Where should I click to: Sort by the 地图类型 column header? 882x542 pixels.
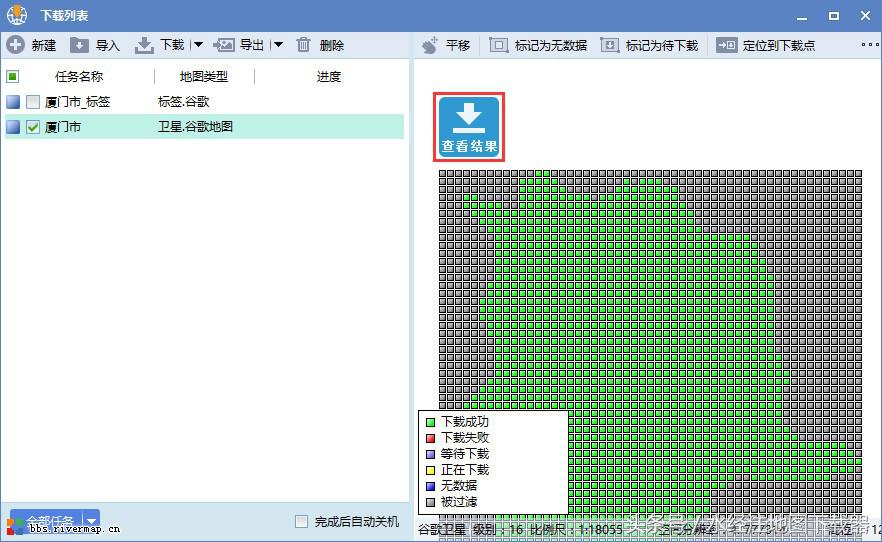tap(204, 76)
